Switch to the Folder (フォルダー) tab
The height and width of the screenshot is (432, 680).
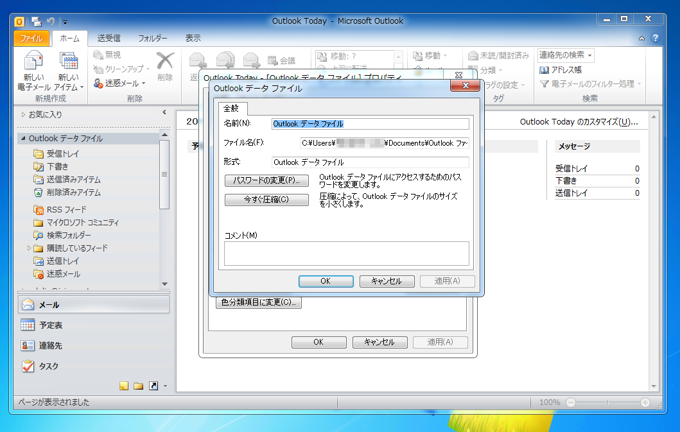153,38
